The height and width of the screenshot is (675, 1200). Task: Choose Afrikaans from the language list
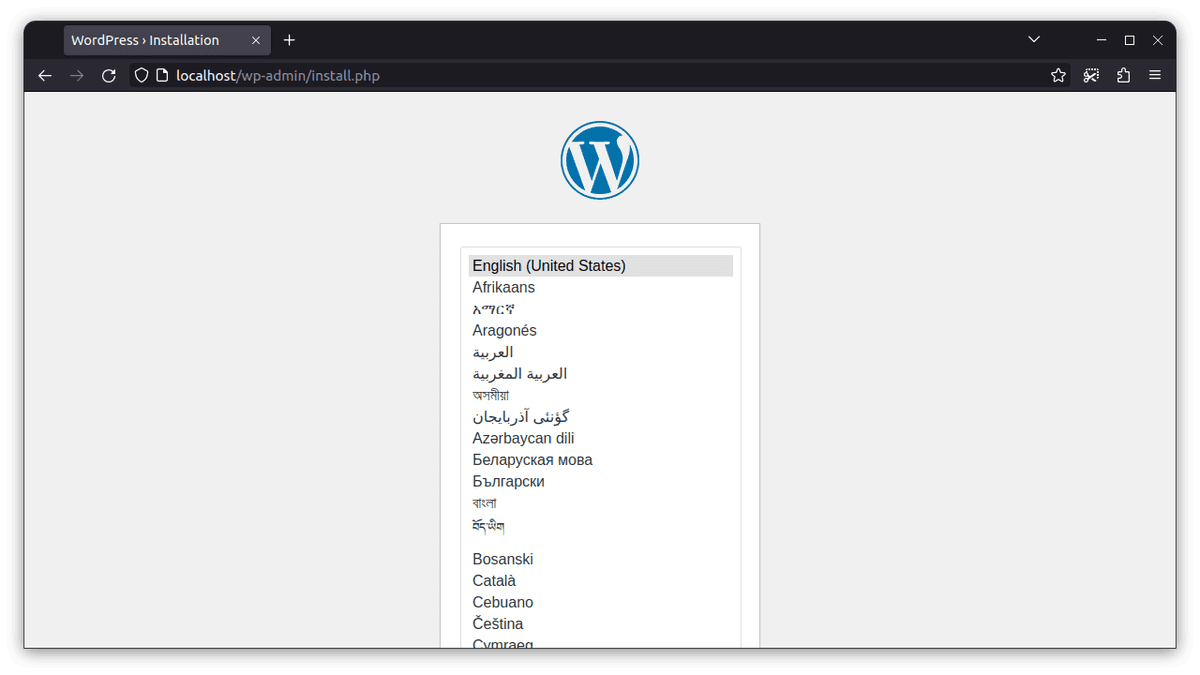coord(504,287)
